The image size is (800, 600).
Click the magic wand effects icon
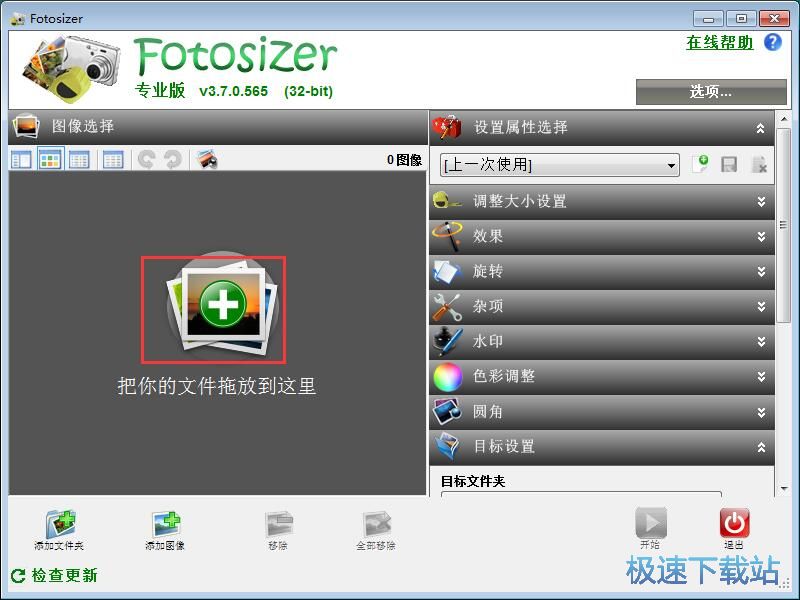tap(447, 236)
